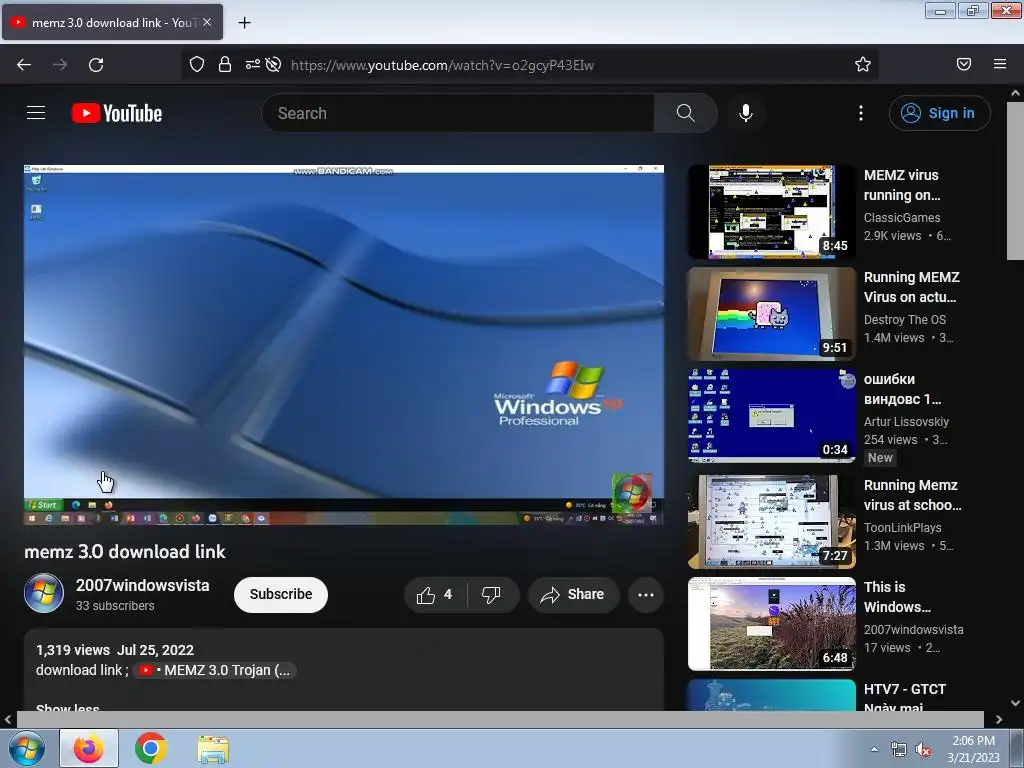Click the 1,319 views Jul 25, 2022 text
The image size is (1024, 768).
click(x=115, y=650)
